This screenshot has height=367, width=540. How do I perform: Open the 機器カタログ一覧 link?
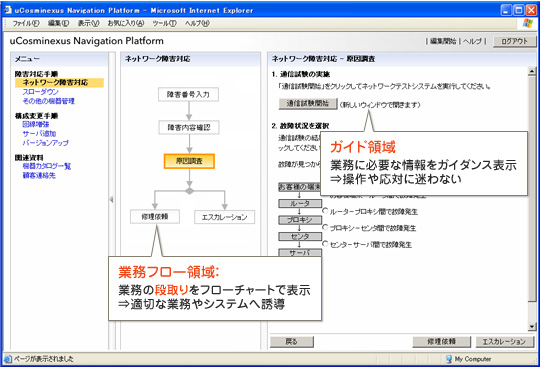(46, 166)
